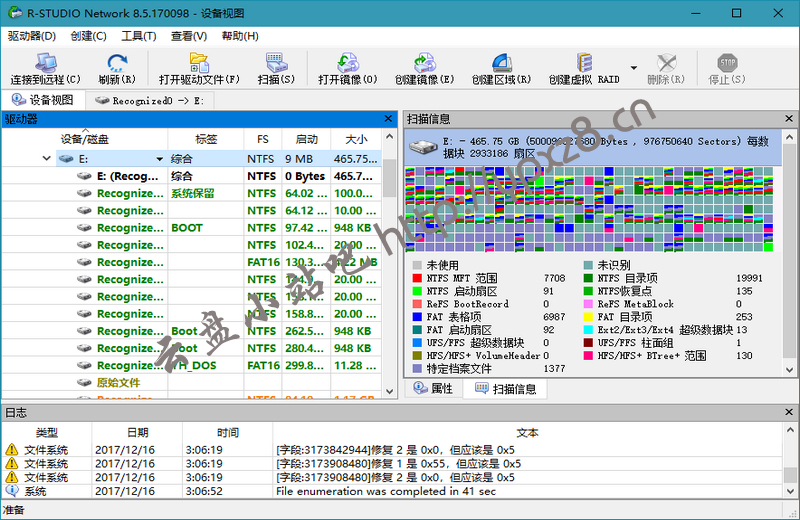This screenshot has width=800, height=520.
Task: Select the 原始文件 row
Action: [x=191, y=383]
